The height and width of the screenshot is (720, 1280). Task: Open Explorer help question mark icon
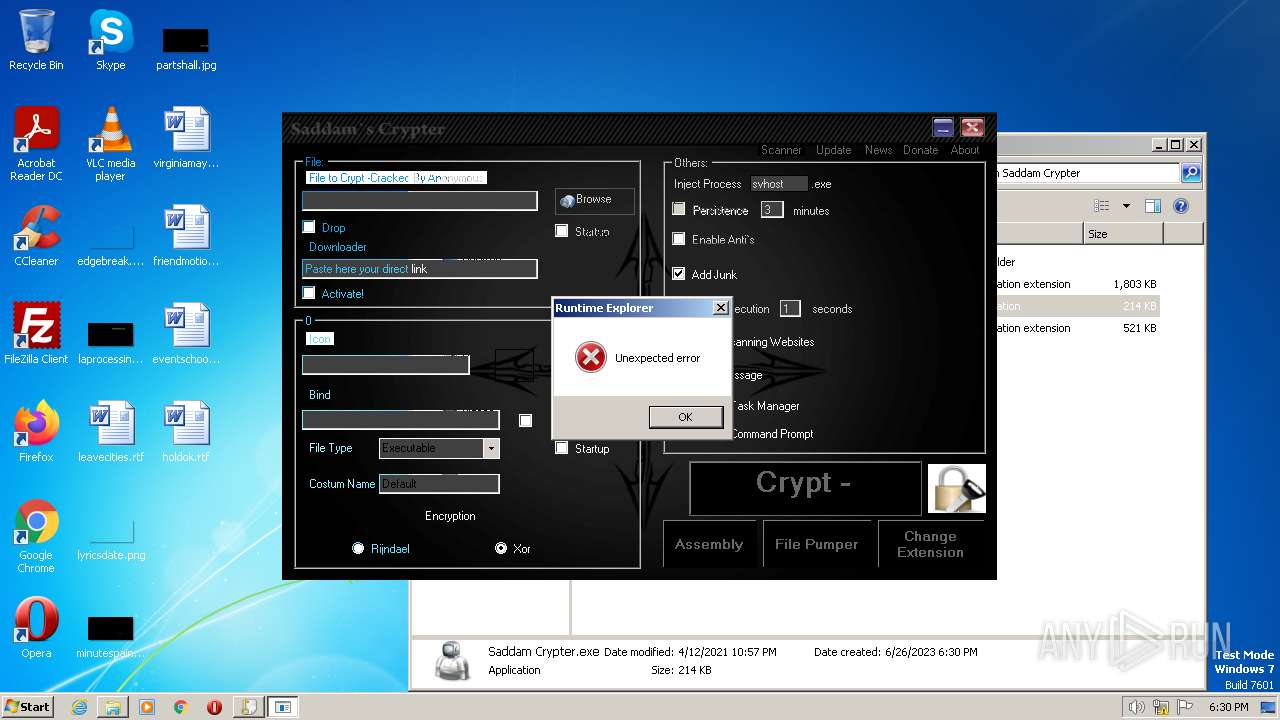(1180, 206)
